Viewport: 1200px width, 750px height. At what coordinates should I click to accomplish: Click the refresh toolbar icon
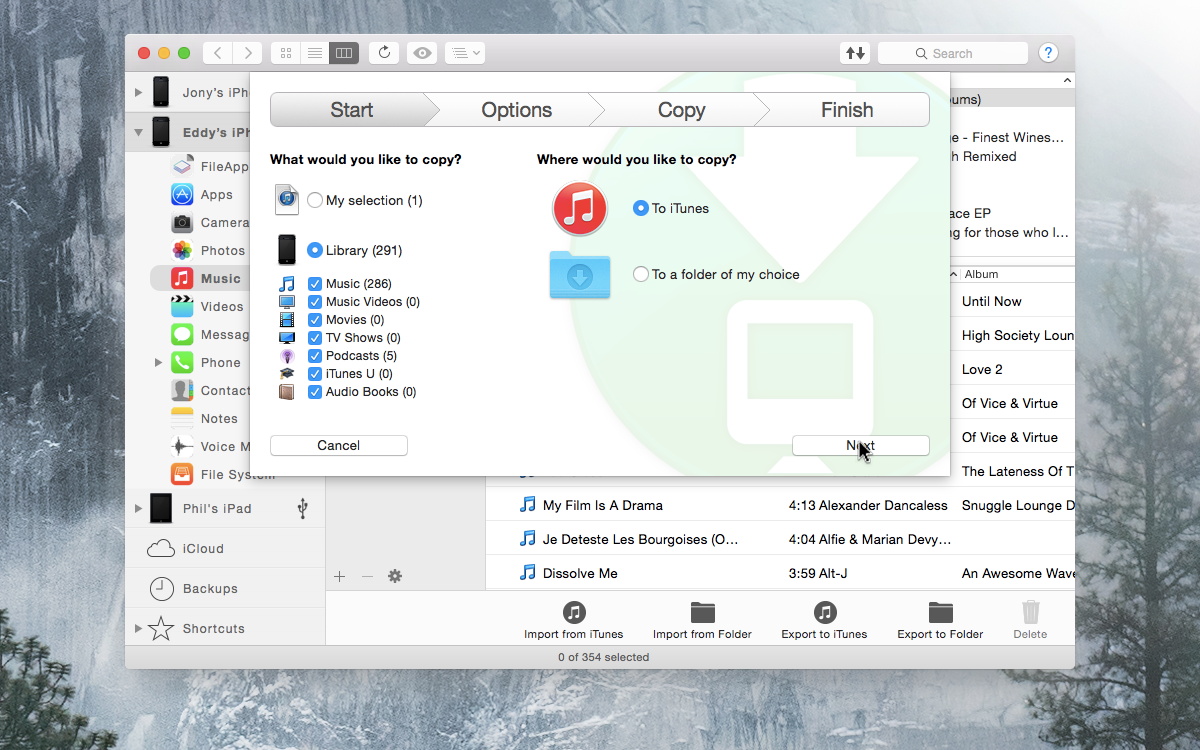tap(383, 53)
